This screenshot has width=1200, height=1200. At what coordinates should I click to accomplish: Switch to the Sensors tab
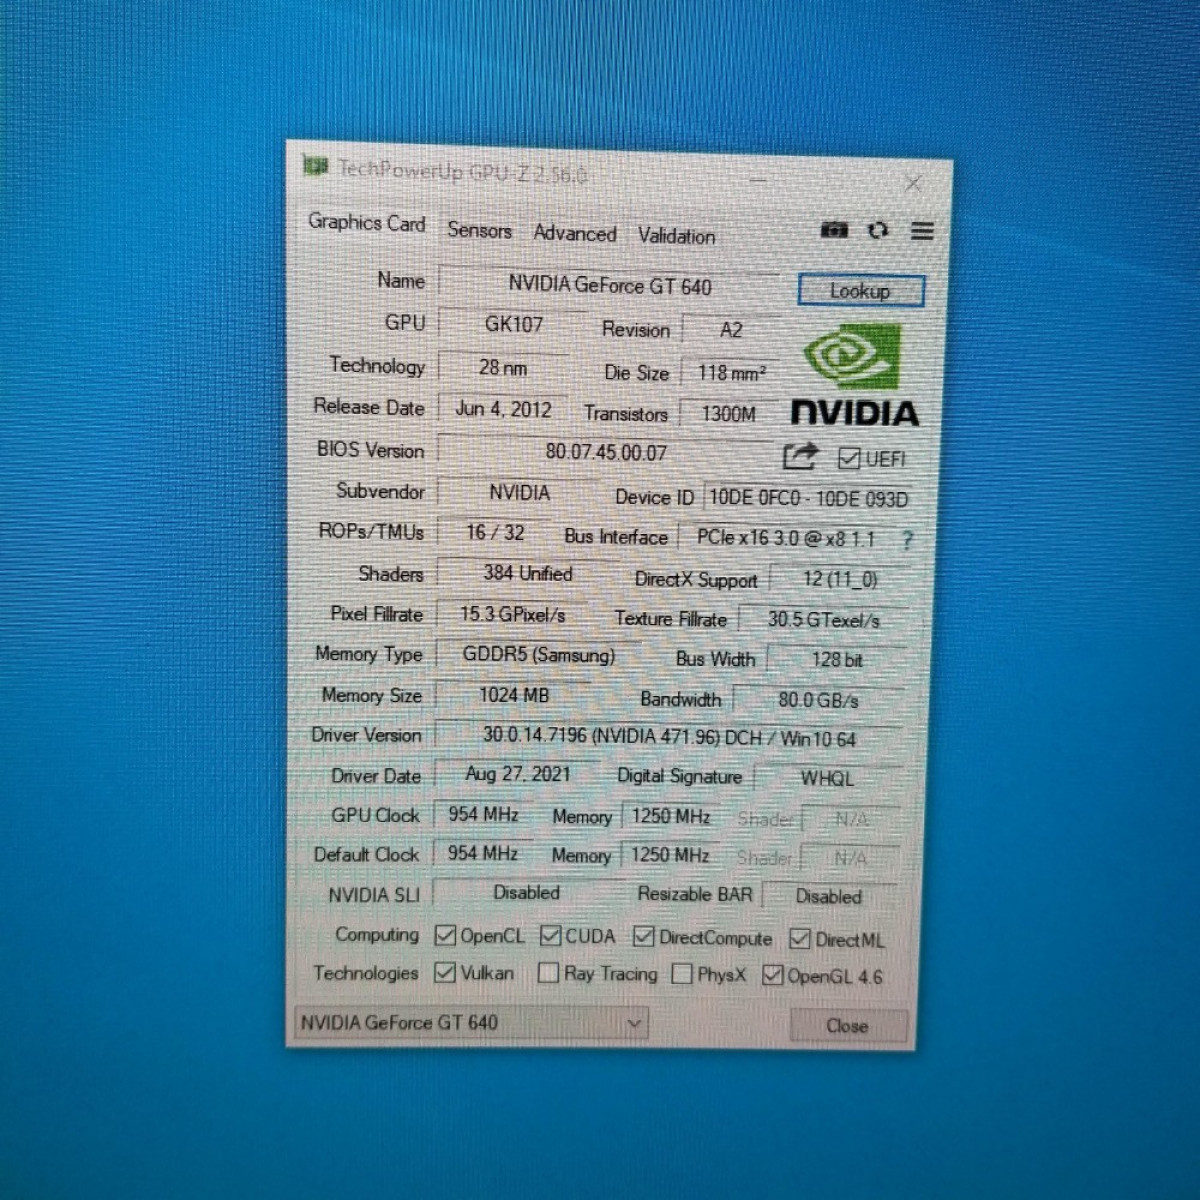click(479, 230)
